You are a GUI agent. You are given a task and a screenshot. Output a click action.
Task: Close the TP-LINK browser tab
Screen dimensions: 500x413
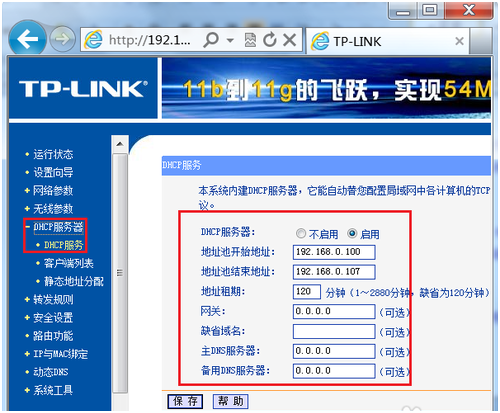click(459, 41)
